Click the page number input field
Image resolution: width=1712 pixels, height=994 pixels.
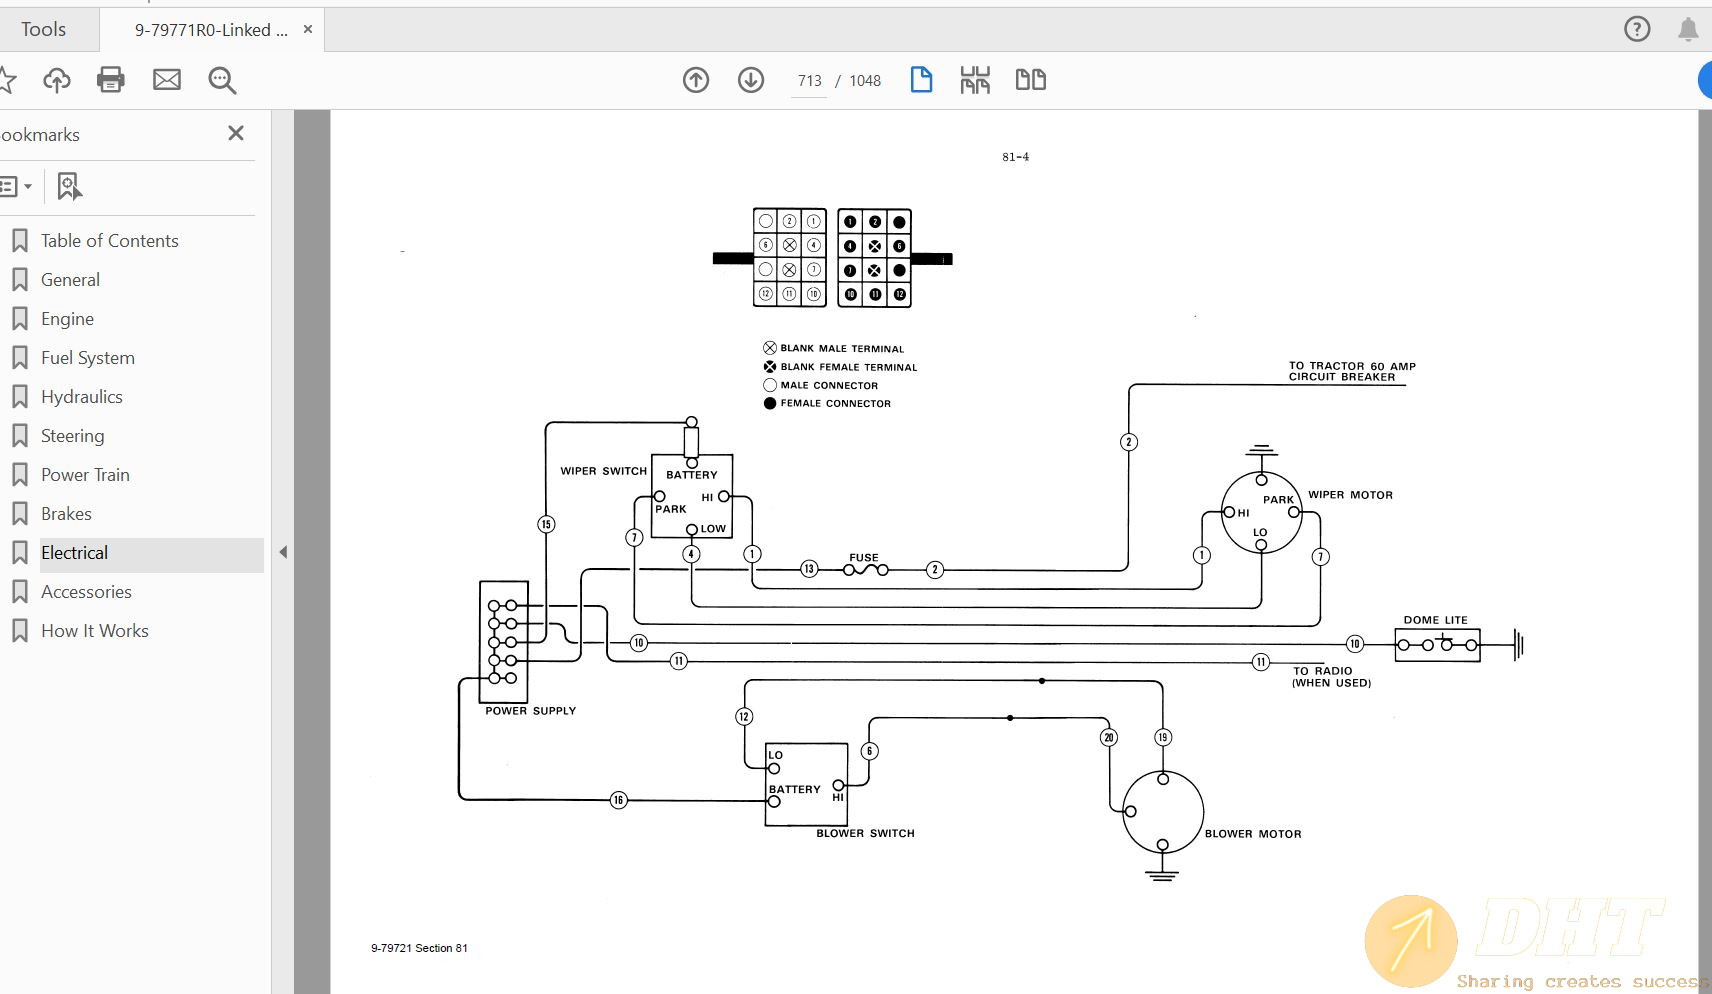coord(809,81)
